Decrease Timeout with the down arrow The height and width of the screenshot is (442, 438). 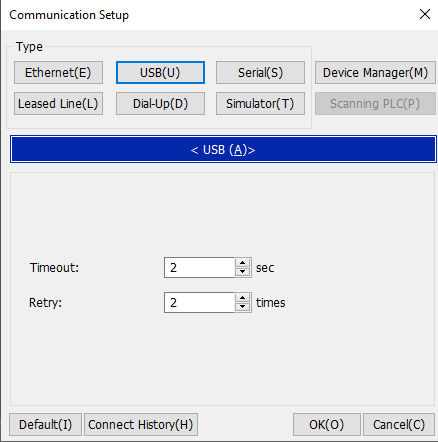243,272
